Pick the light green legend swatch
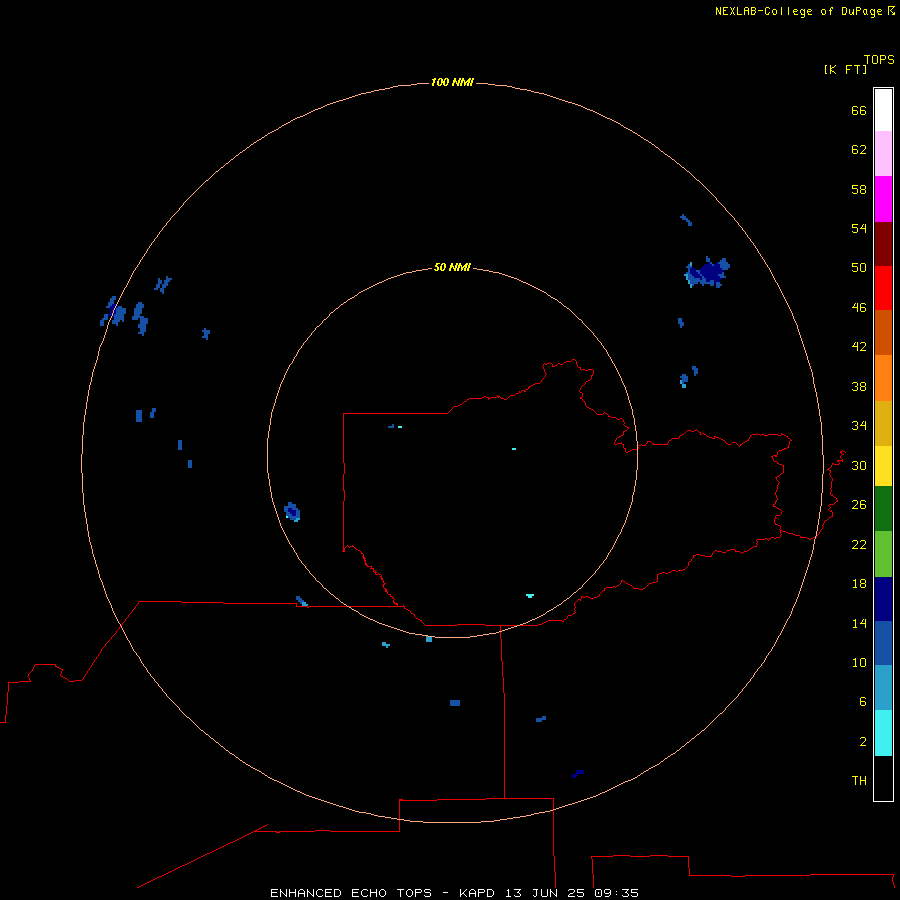900x900 pixels. coord(883,554)
